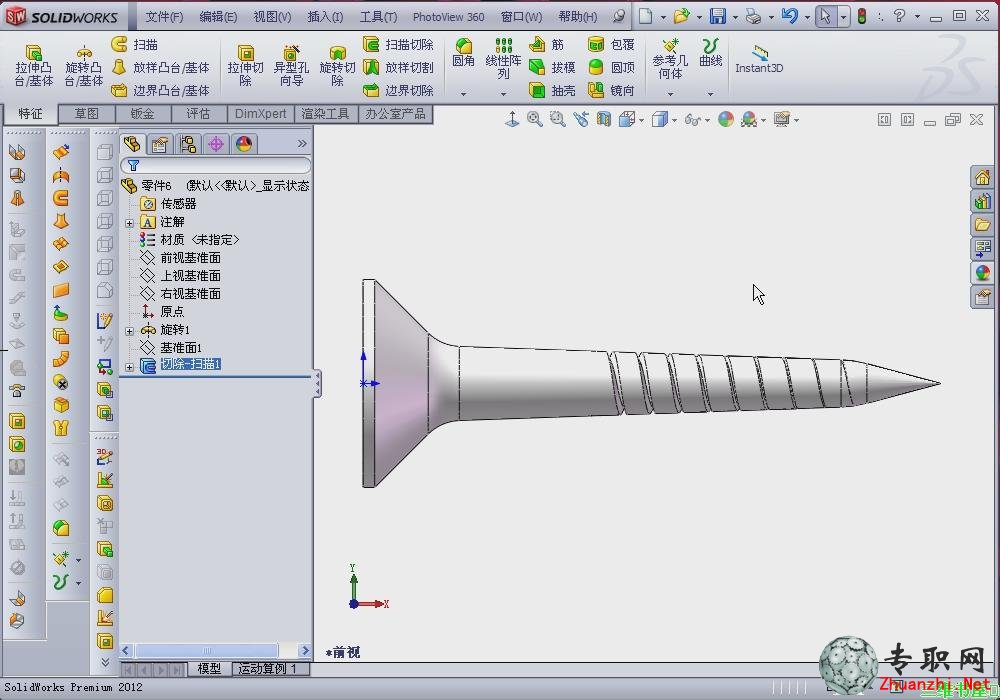1000x700 pixels.
Task: Open the 线性阵列 pattern dropdown arrow
Action: click(503, 94)
